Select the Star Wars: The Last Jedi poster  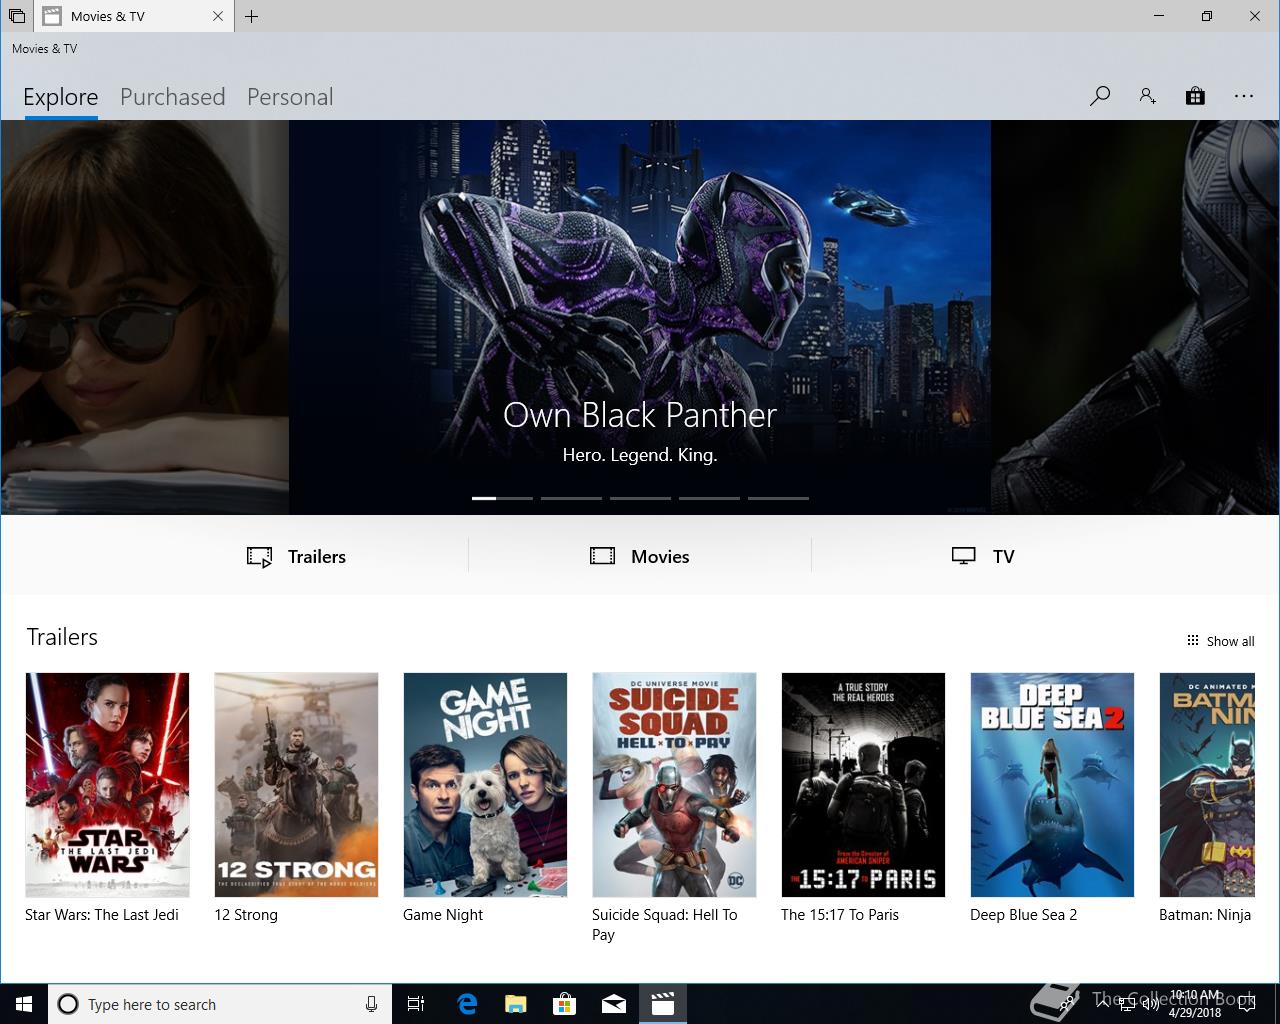pos(107,785)
